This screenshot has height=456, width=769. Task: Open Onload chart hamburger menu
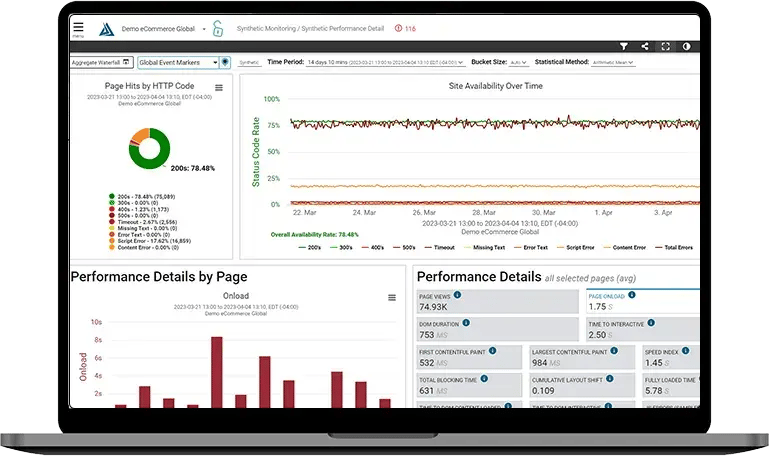click(x=392, y=298)
